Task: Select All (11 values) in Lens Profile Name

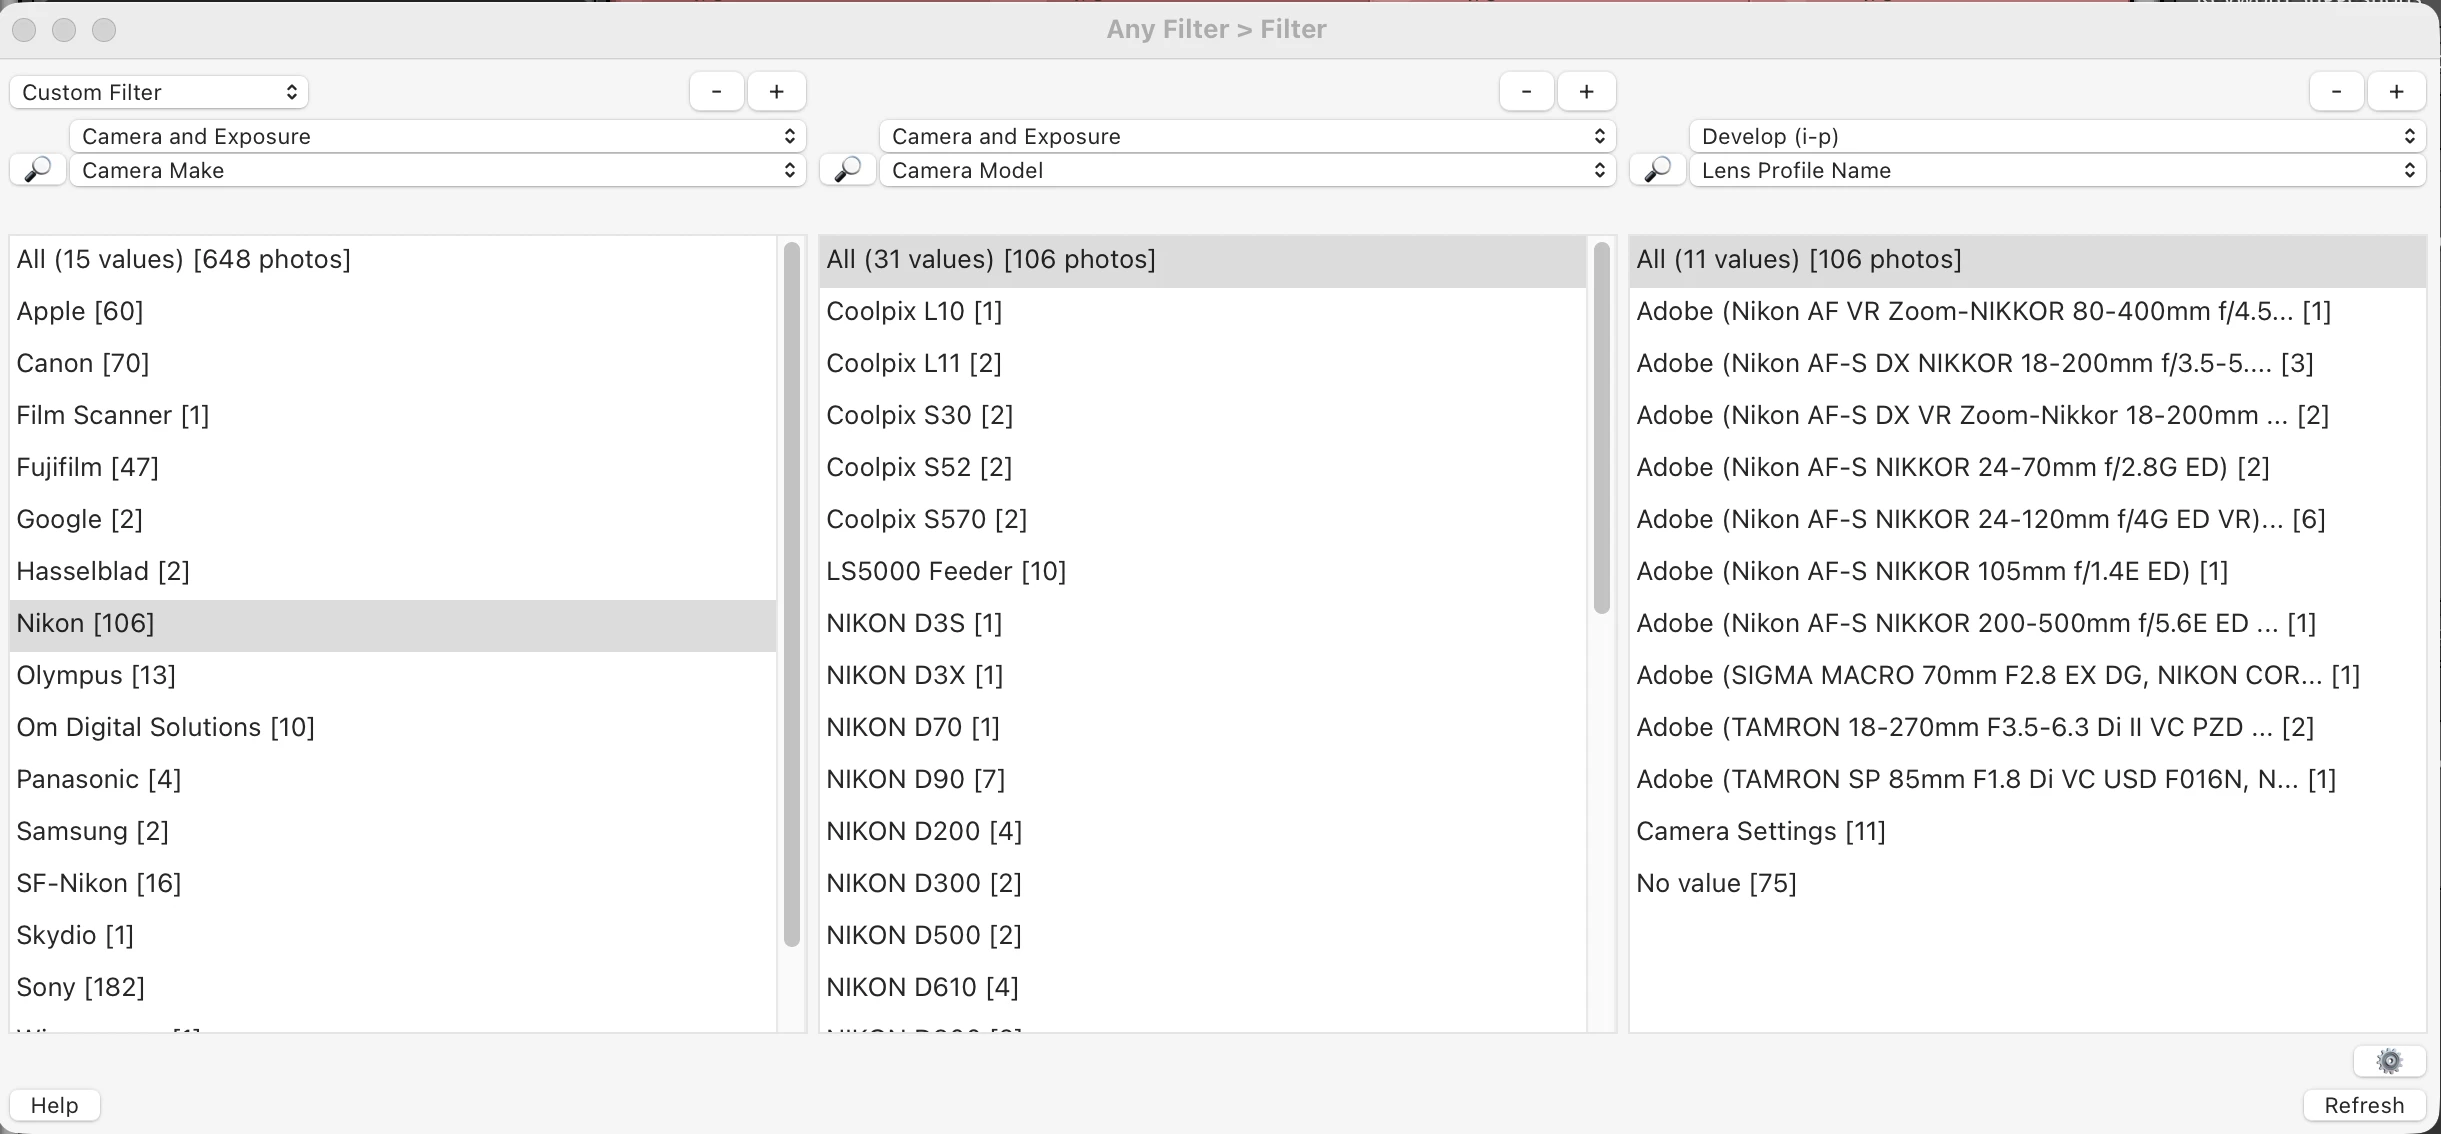Action: tap(2028, 260)
